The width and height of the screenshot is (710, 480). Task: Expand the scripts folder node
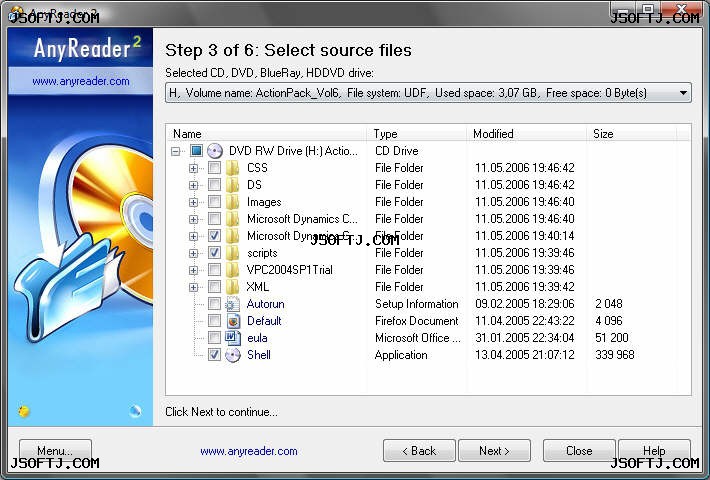[193, 253]
